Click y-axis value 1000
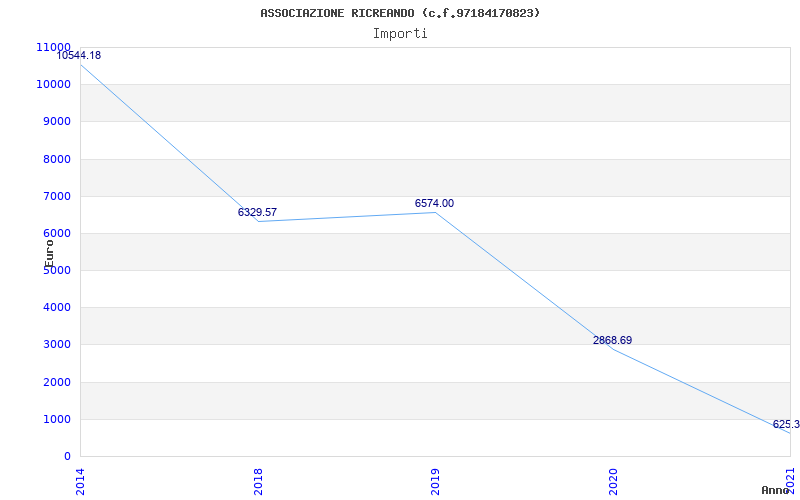 tap(56, 419)
